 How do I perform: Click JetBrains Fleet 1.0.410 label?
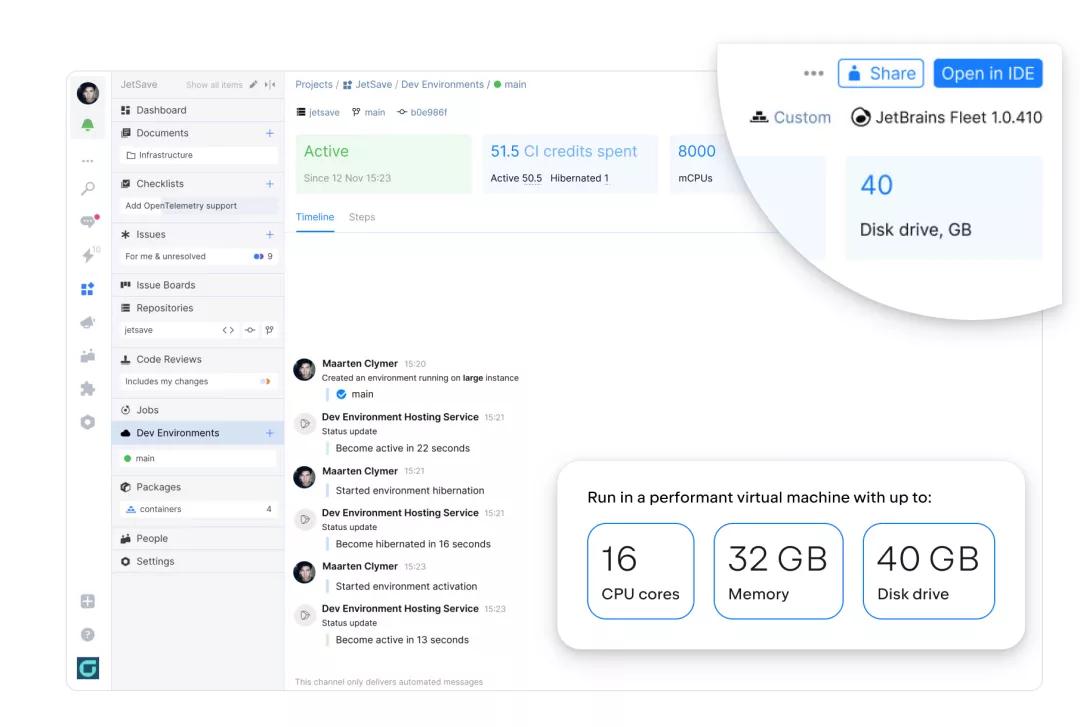tap(946, 117)
